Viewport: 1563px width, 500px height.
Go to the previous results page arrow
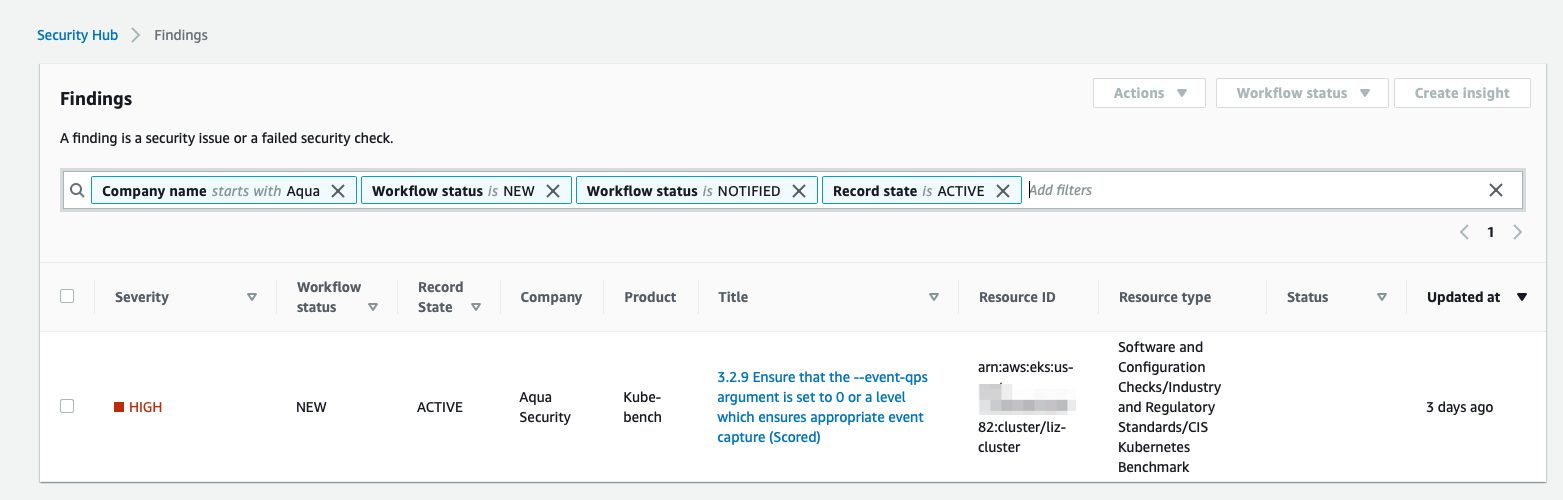tap(1464, 232)
